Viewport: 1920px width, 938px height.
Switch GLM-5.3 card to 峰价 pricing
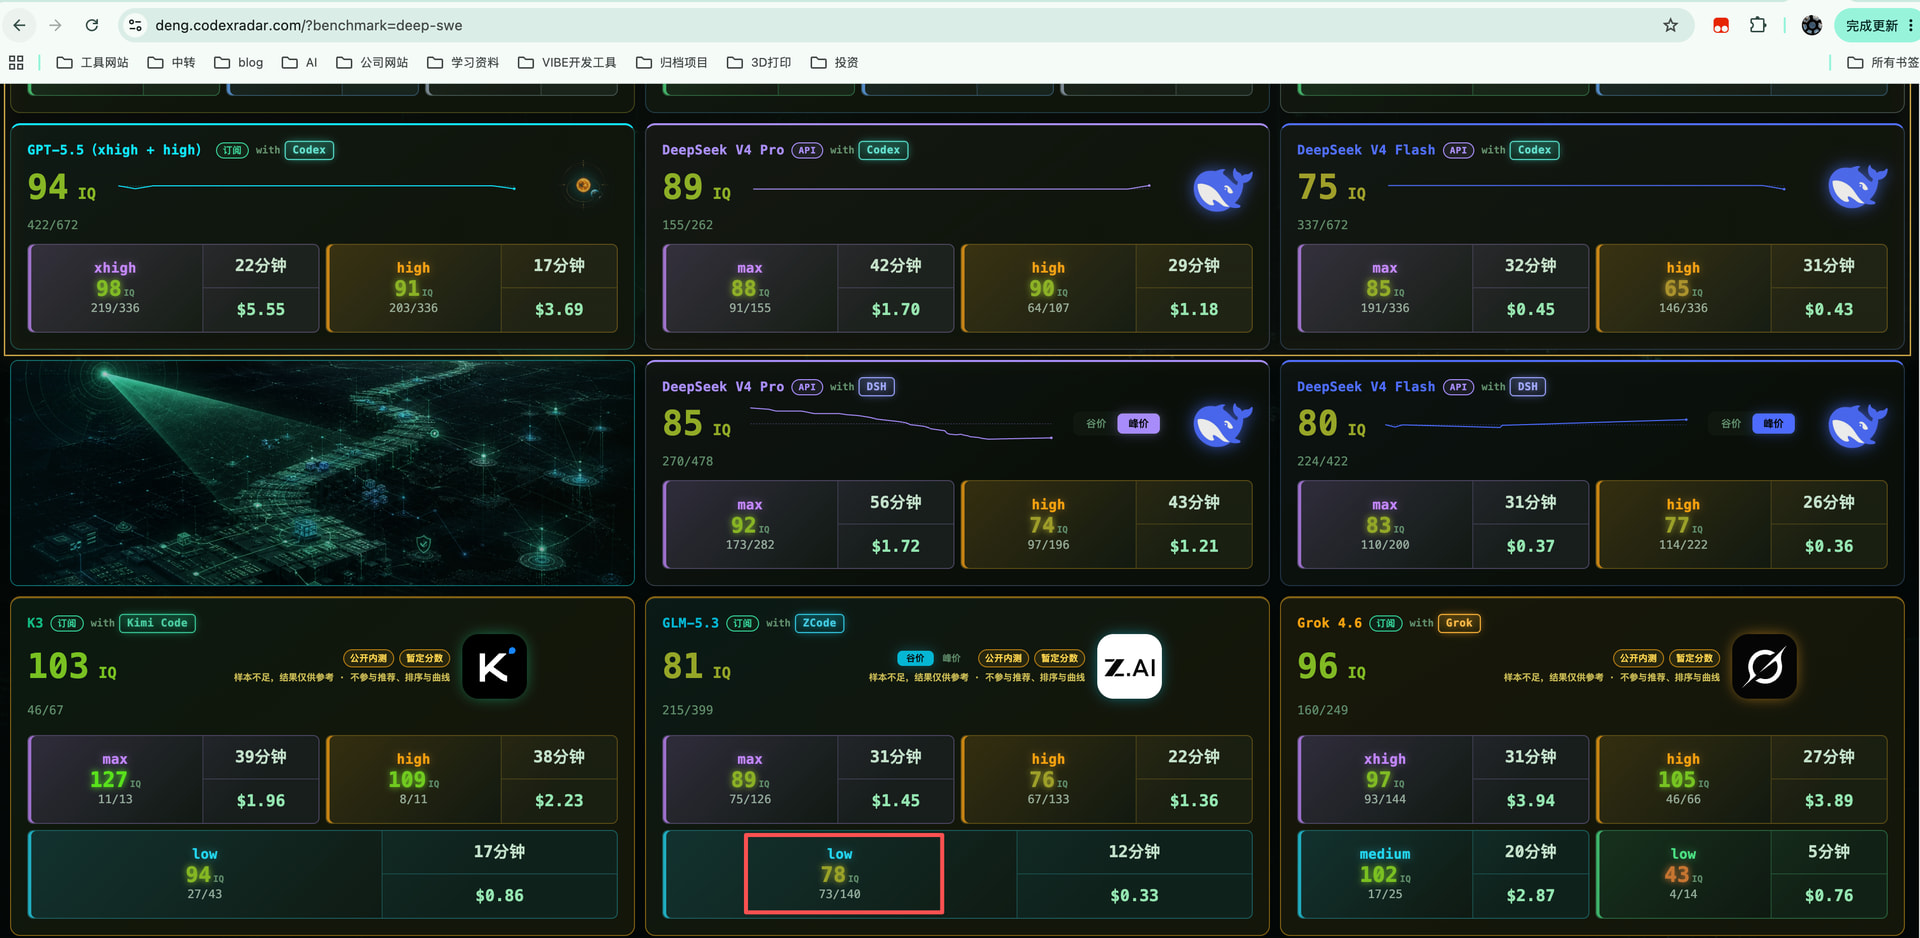[951, 658]
